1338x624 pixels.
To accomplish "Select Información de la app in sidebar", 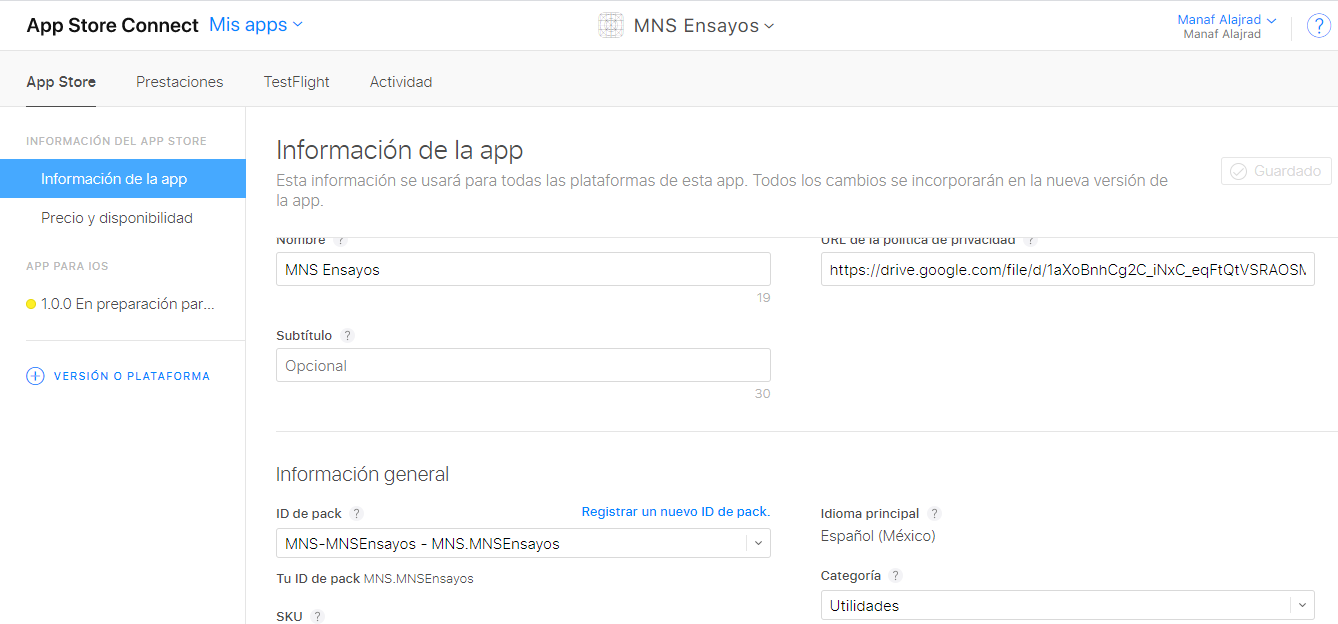I will [123, 179].
